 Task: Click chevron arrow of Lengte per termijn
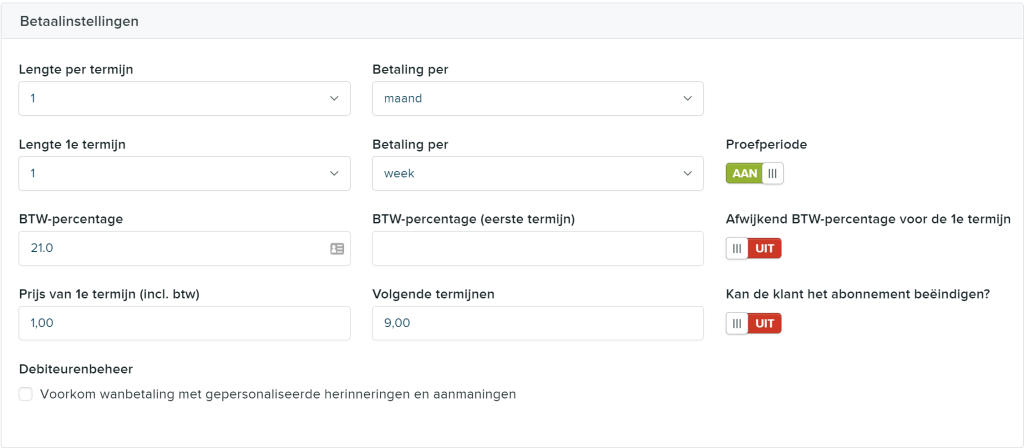pos(334,99)
